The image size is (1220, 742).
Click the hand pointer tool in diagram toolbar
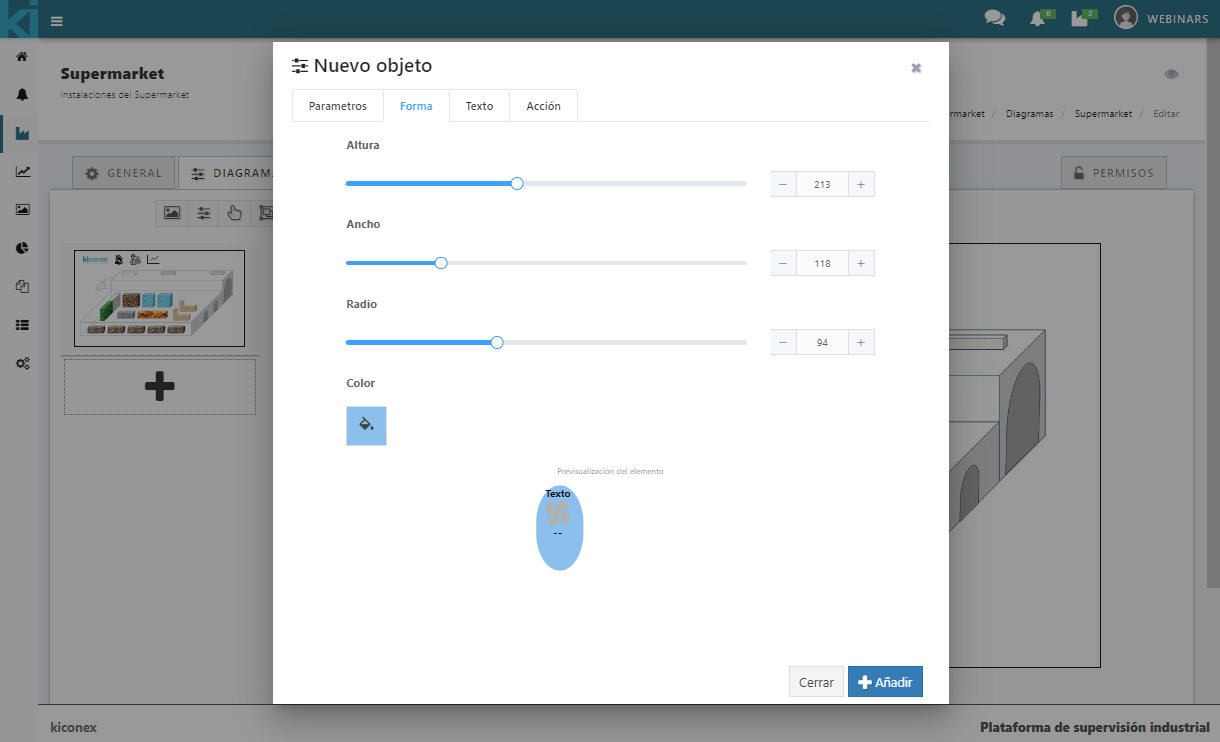[235, 213]
